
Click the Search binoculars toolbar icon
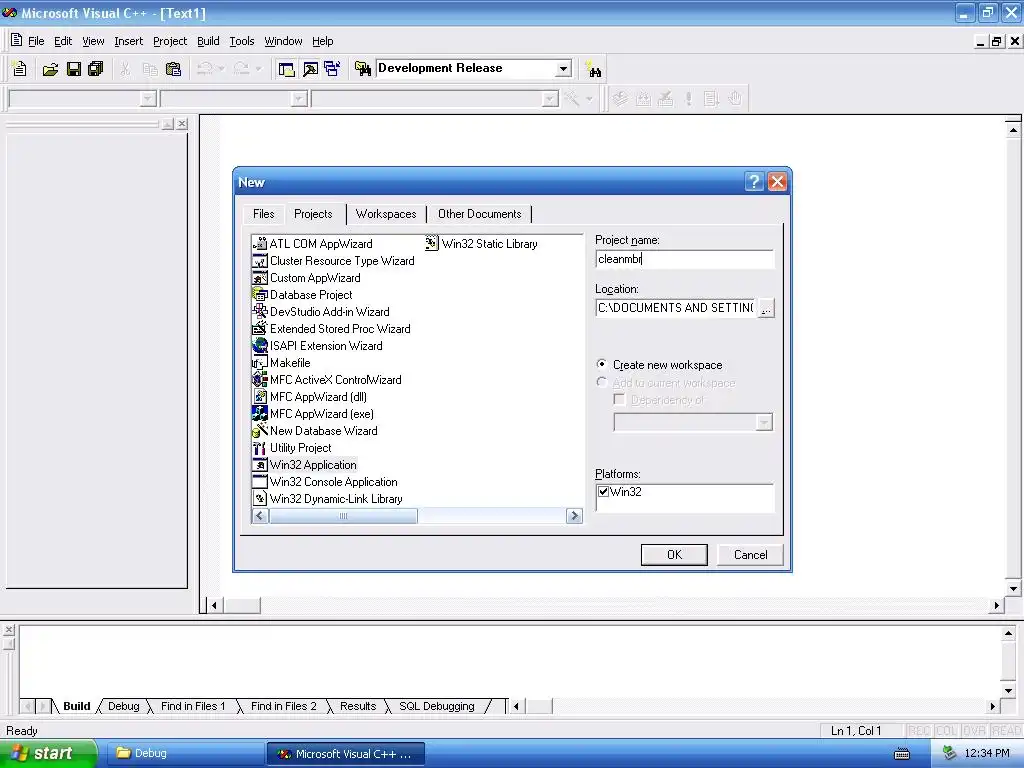tap(593, 69)
